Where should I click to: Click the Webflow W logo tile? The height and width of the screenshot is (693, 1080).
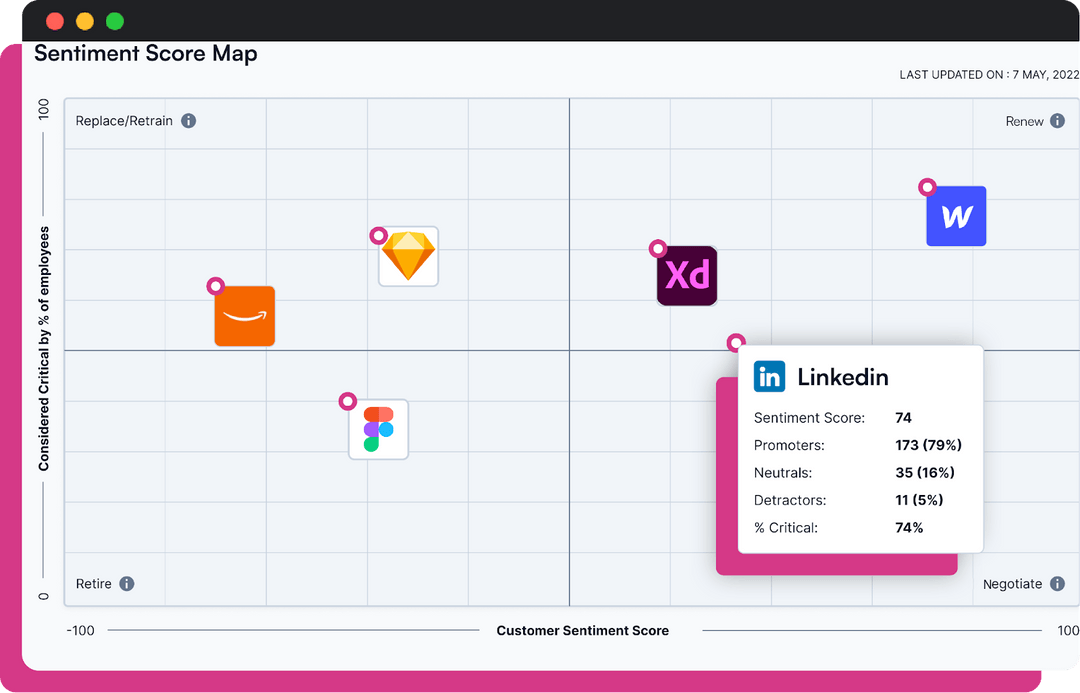[x=956, y=216]
